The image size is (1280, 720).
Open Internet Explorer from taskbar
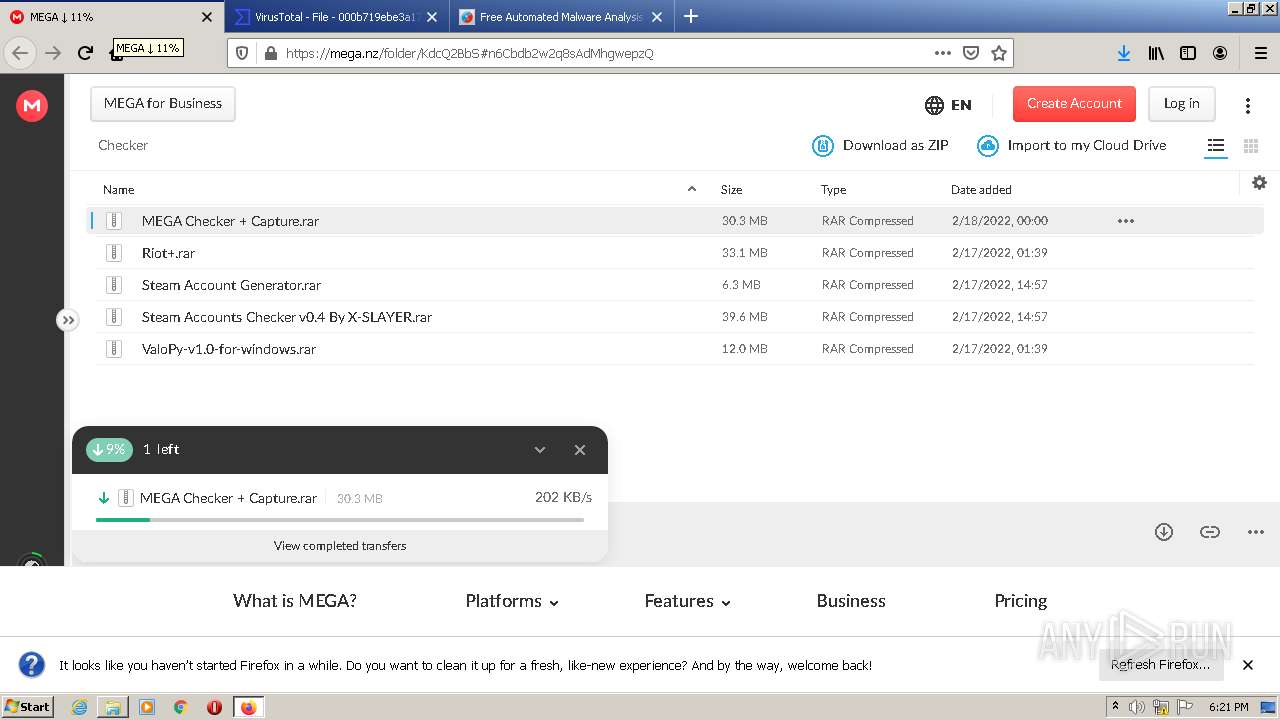click(80, 707)
